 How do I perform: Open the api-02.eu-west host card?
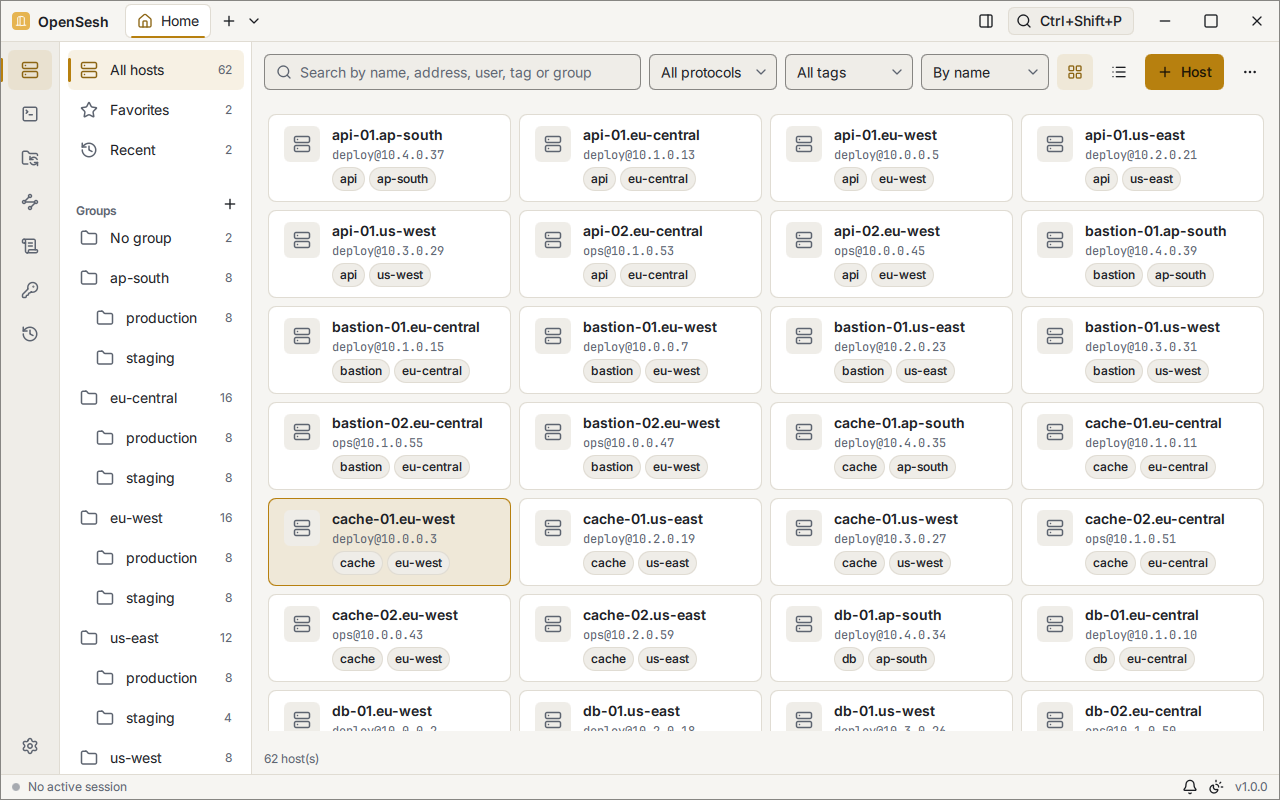click(x=891, y=254)
